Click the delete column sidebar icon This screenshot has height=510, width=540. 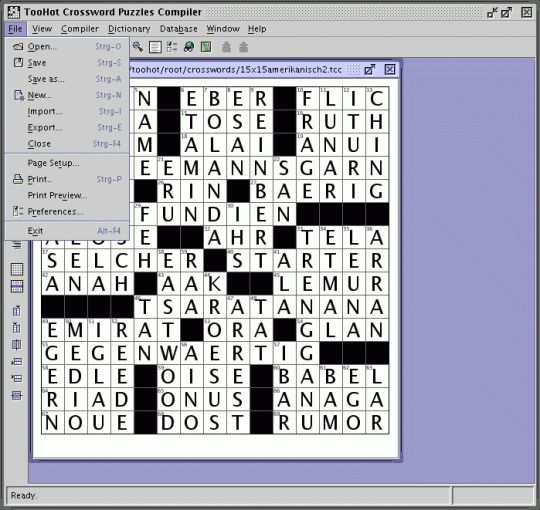pos(17,345)
